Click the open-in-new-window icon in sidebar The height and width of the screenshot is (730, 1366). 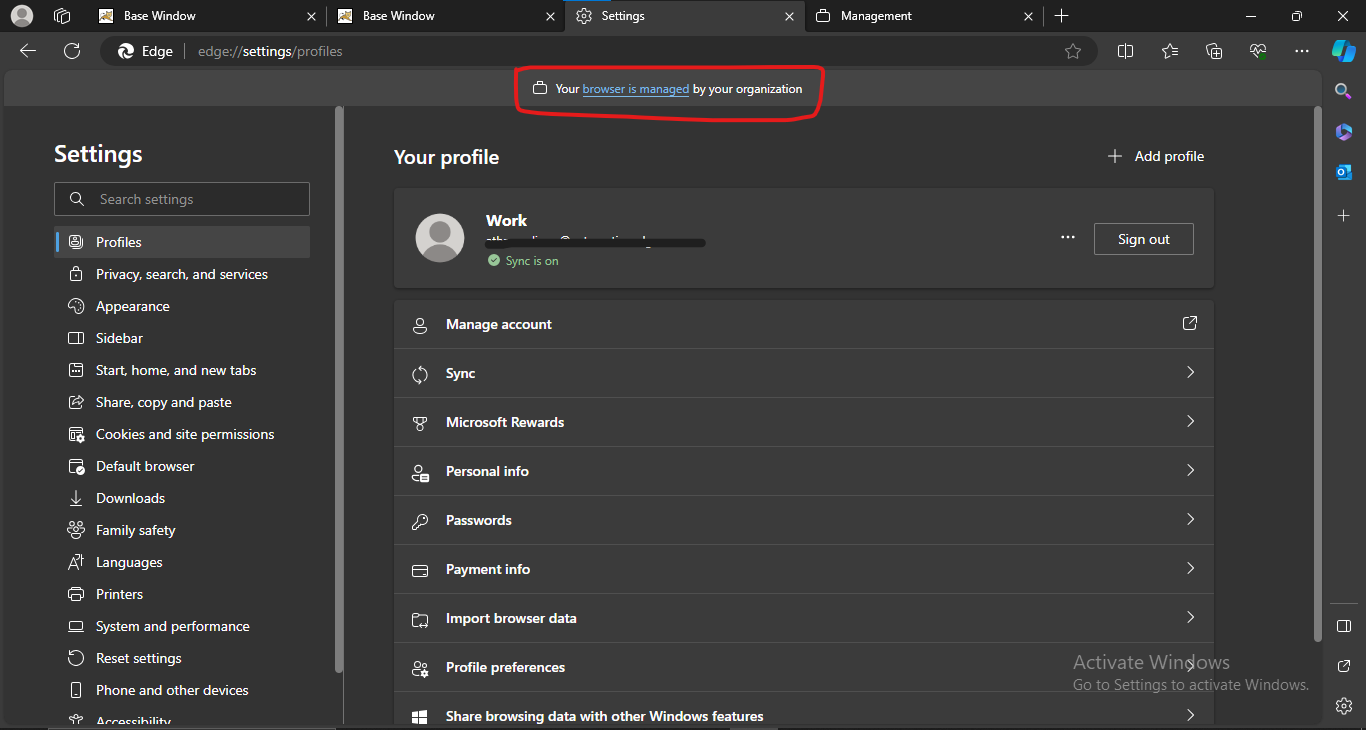coord(1343,666)
